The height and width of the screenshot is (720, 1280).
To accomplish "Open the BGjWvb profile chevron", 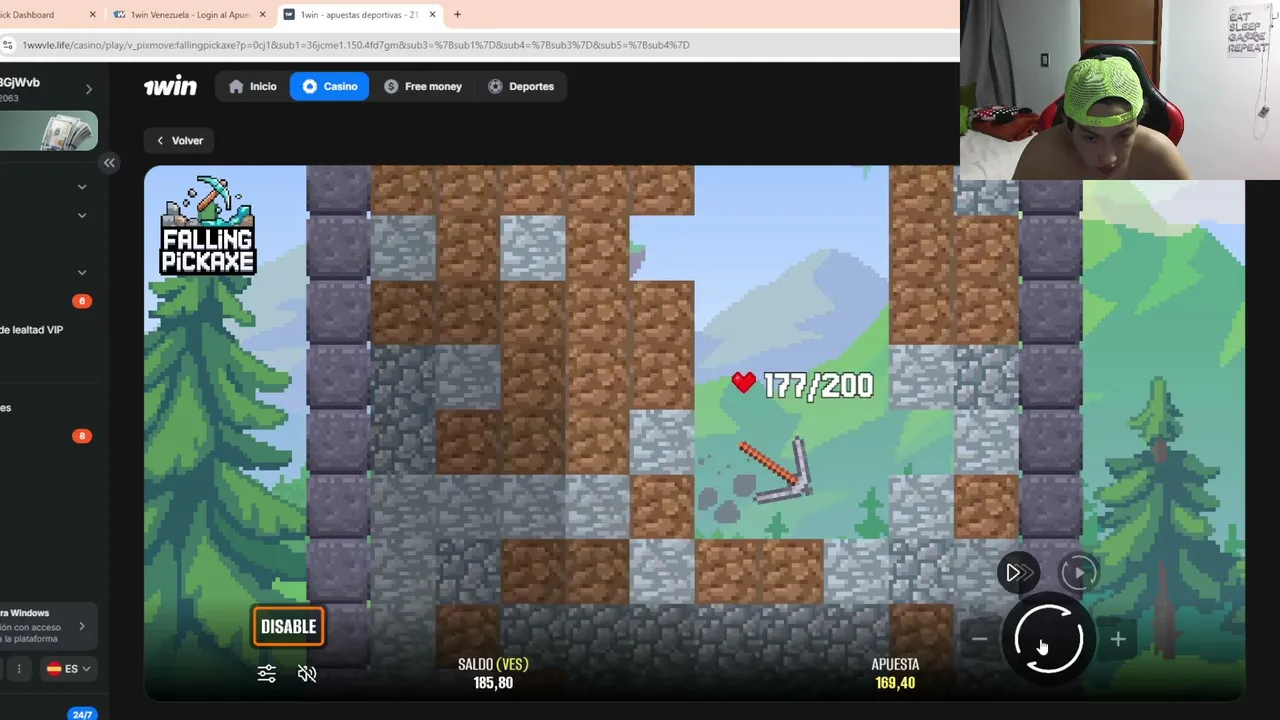I will click(x=88, y=89).
